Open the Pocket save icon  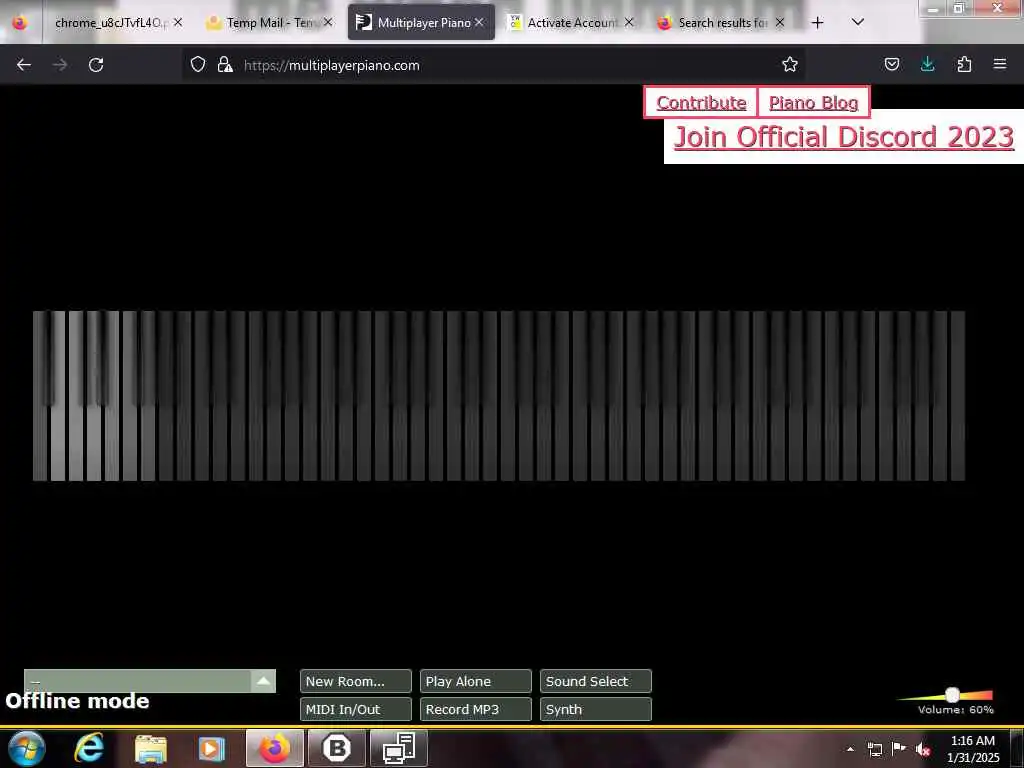(x=891, y=64)
